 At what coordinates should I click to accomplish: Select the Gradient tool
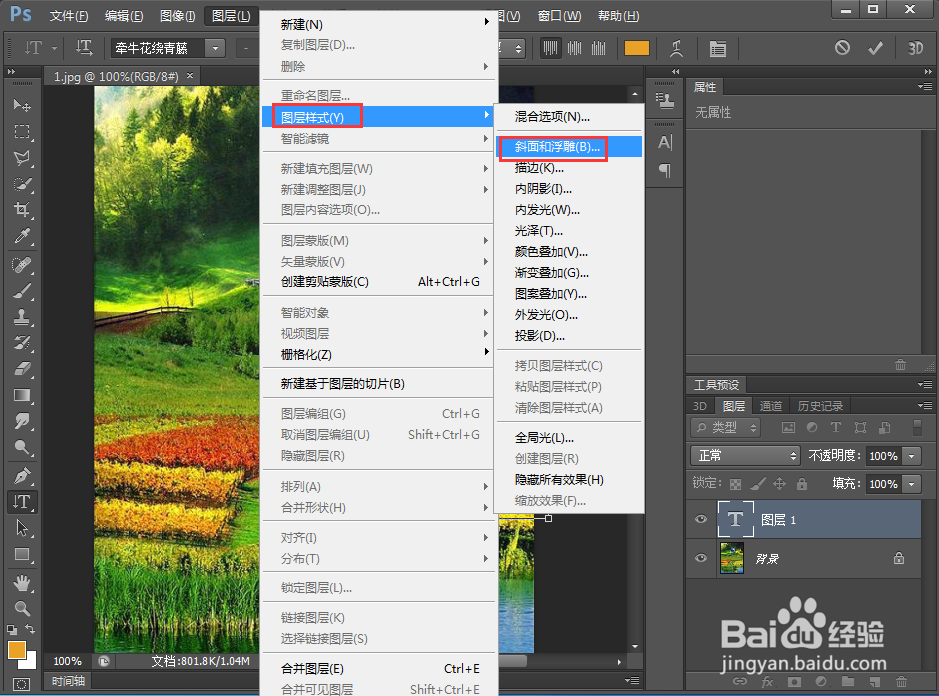coord(22,395)
